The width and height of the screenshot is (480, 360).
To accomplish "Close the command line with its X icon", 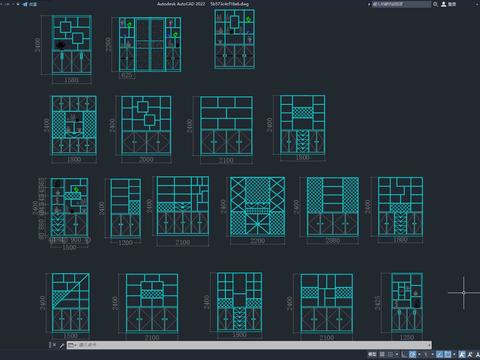I will coord(53,345).
